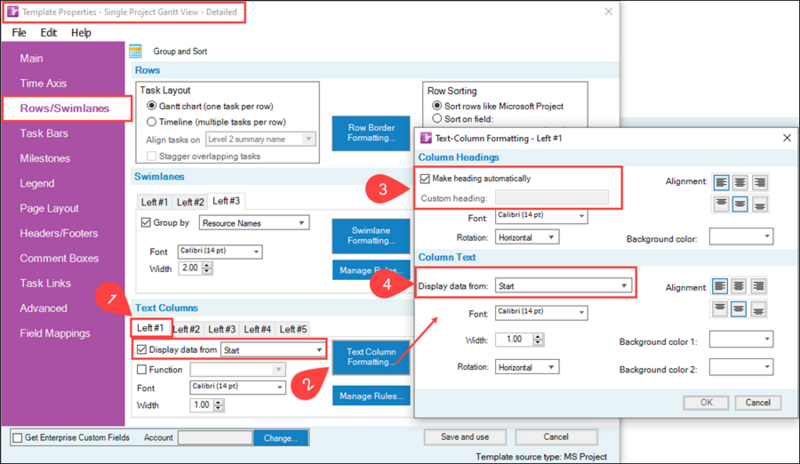Set column text vertical alignment to middle
Screen dimensions: 800x464
[x=739, y=309]
